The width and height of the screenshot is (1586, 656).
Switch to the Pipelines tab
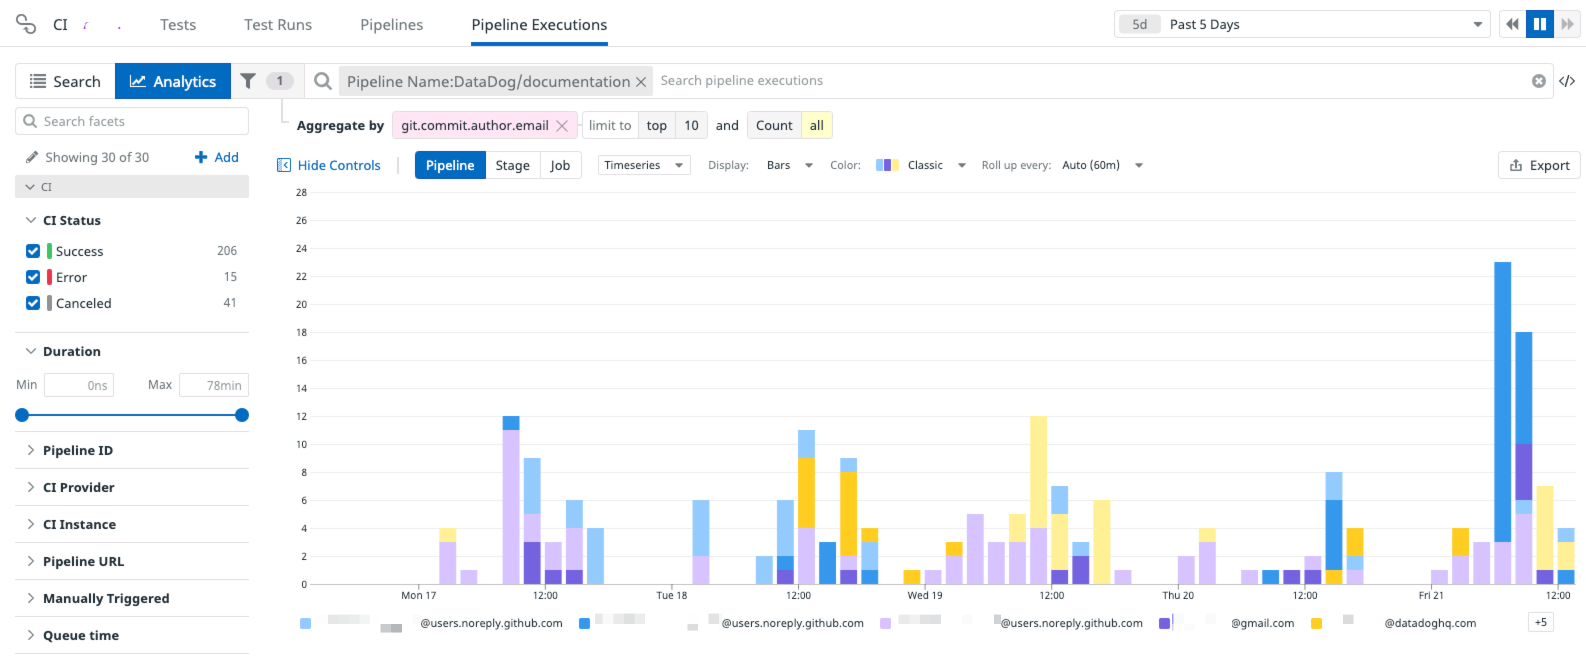[x=392, y=24]
